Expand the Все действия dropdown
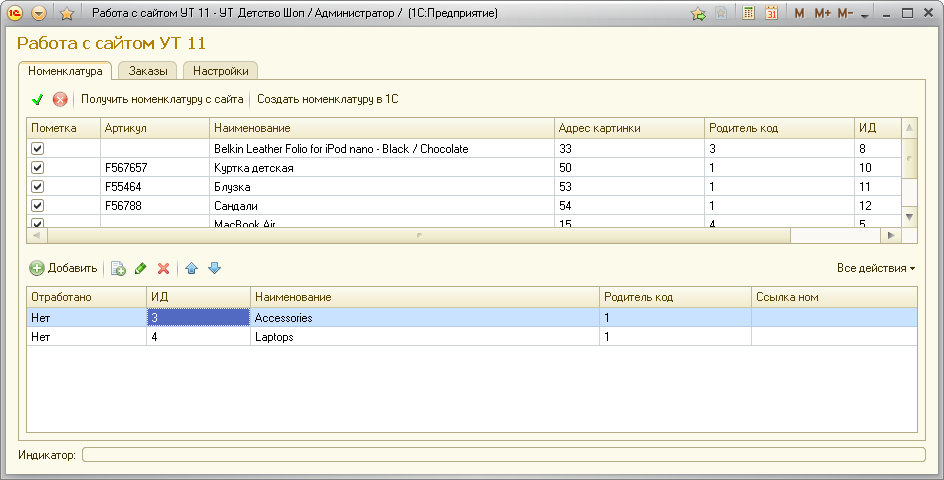 876,268
